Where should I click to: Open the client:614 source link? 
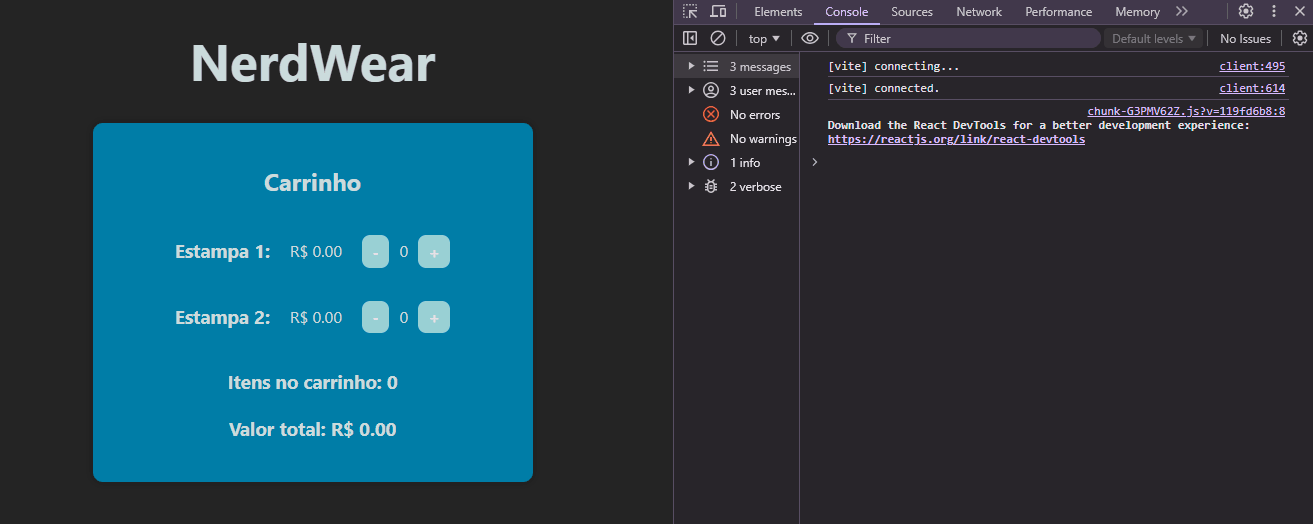tap(1252, 88)
